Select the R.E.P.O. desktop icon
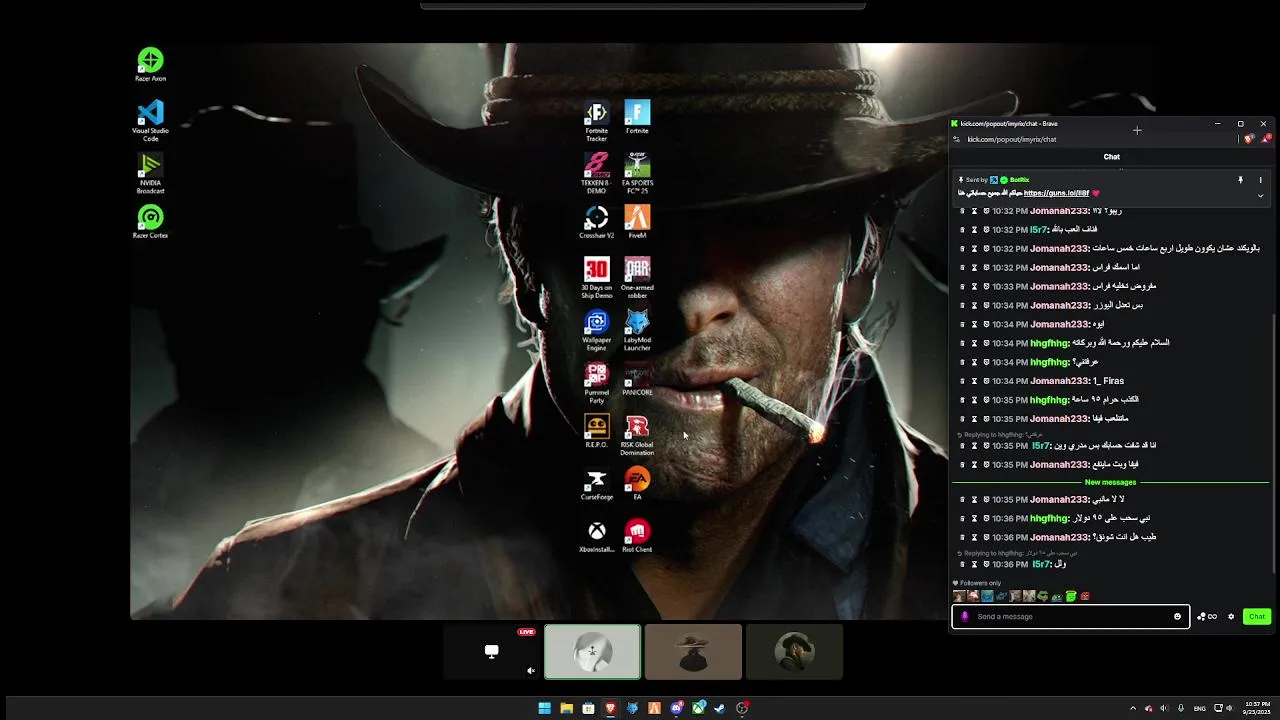Viewport: 1280px width, 720px height. [597, 431]
